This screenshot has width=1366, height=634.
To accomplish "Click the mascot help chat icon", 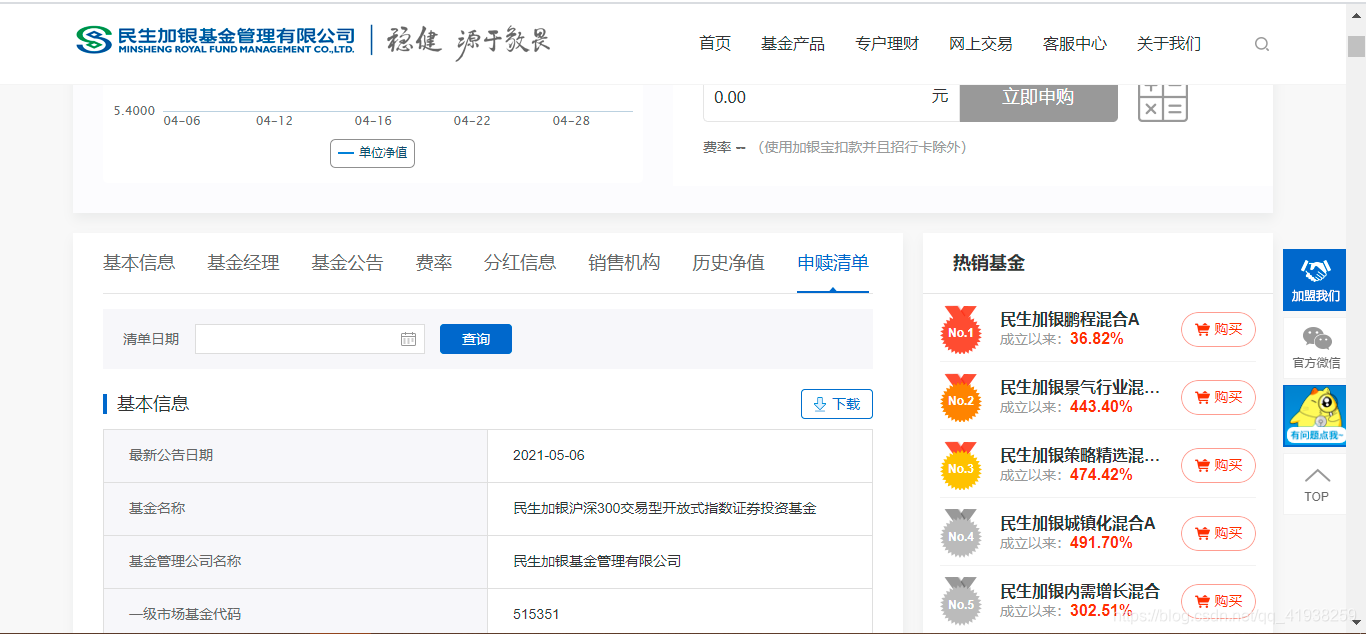I will click(x=1315, y=415).
